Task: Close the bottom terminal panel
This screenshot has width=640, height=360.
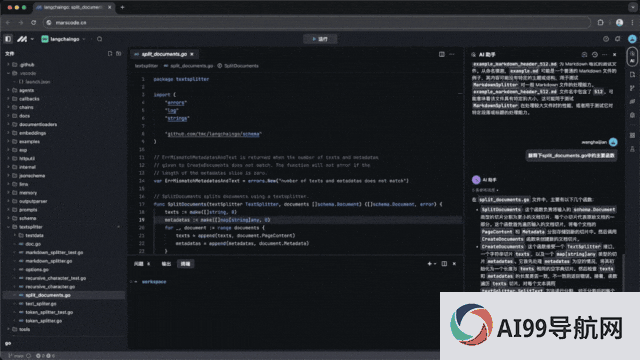Action: [454, 264]
